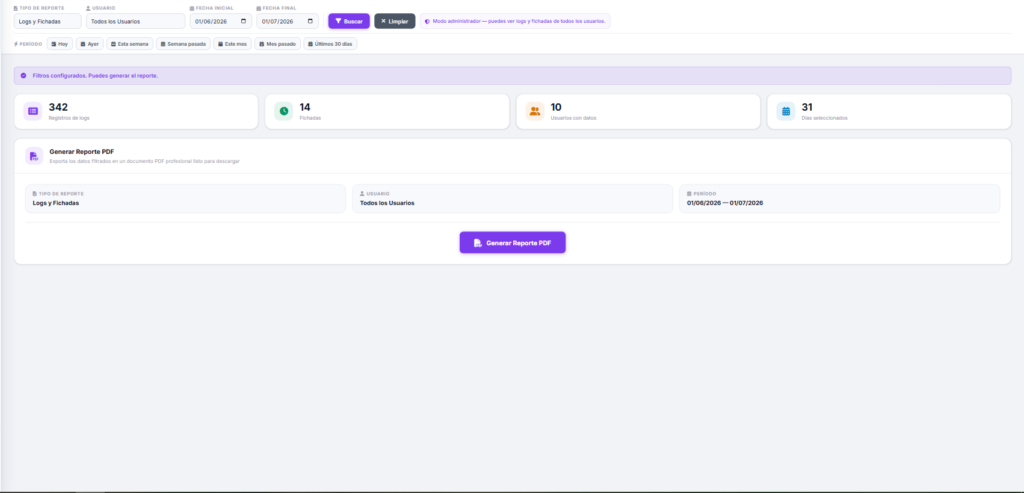Open the Tipo de Reporte dropdown
The height and width of the screenshot is (493, 1024).
pos(48,22)
